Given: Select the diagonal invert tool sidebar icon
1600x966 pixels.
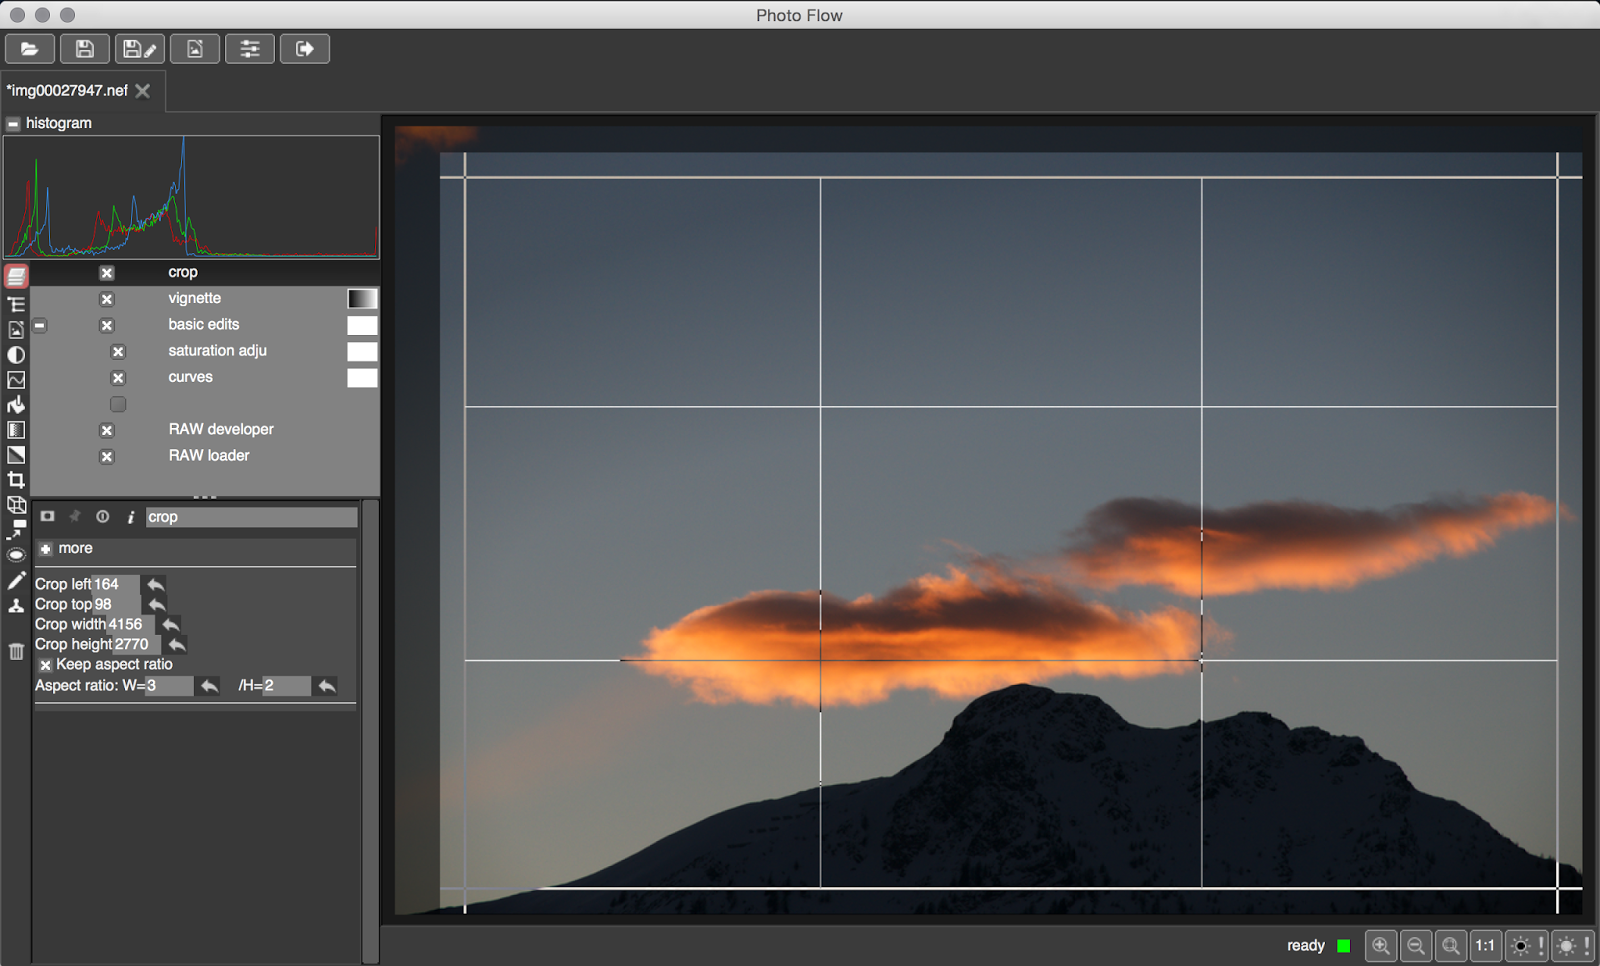Looking at the screenshot, I should 16,455.
